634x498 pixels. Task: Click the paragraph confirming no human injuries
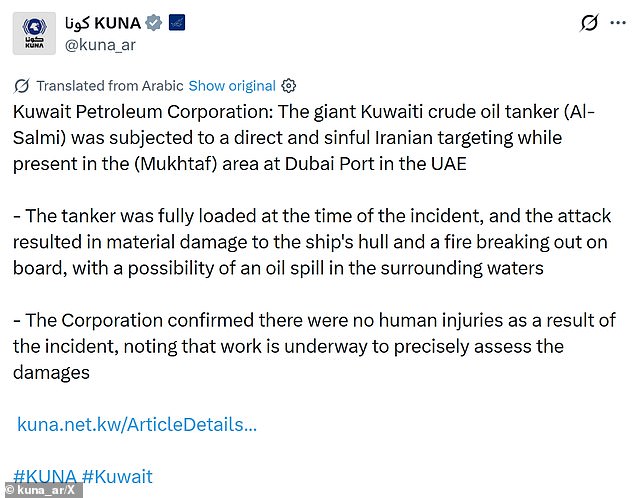tap(310, 346)
